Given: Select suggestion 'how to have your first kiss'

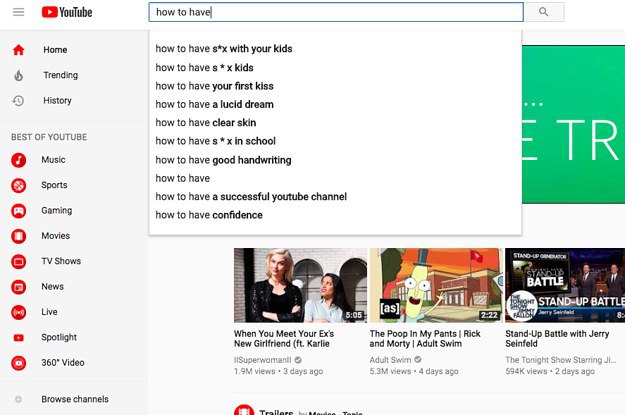Looking at the screenshot, I should [x=335, y=86].
